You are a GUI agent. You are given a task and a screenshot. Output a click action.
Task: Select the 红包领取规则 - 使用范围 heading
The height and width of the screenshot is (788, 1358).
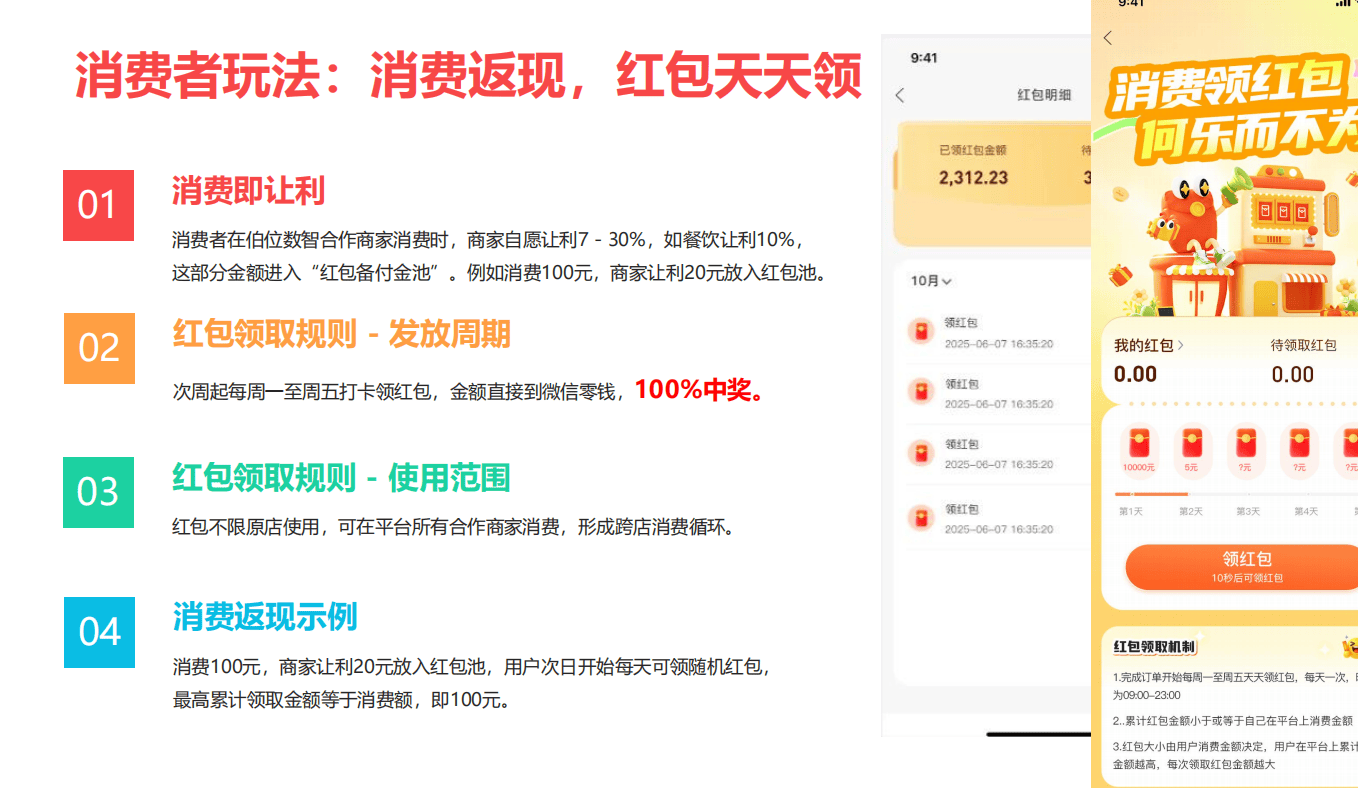tap(341, 478)
